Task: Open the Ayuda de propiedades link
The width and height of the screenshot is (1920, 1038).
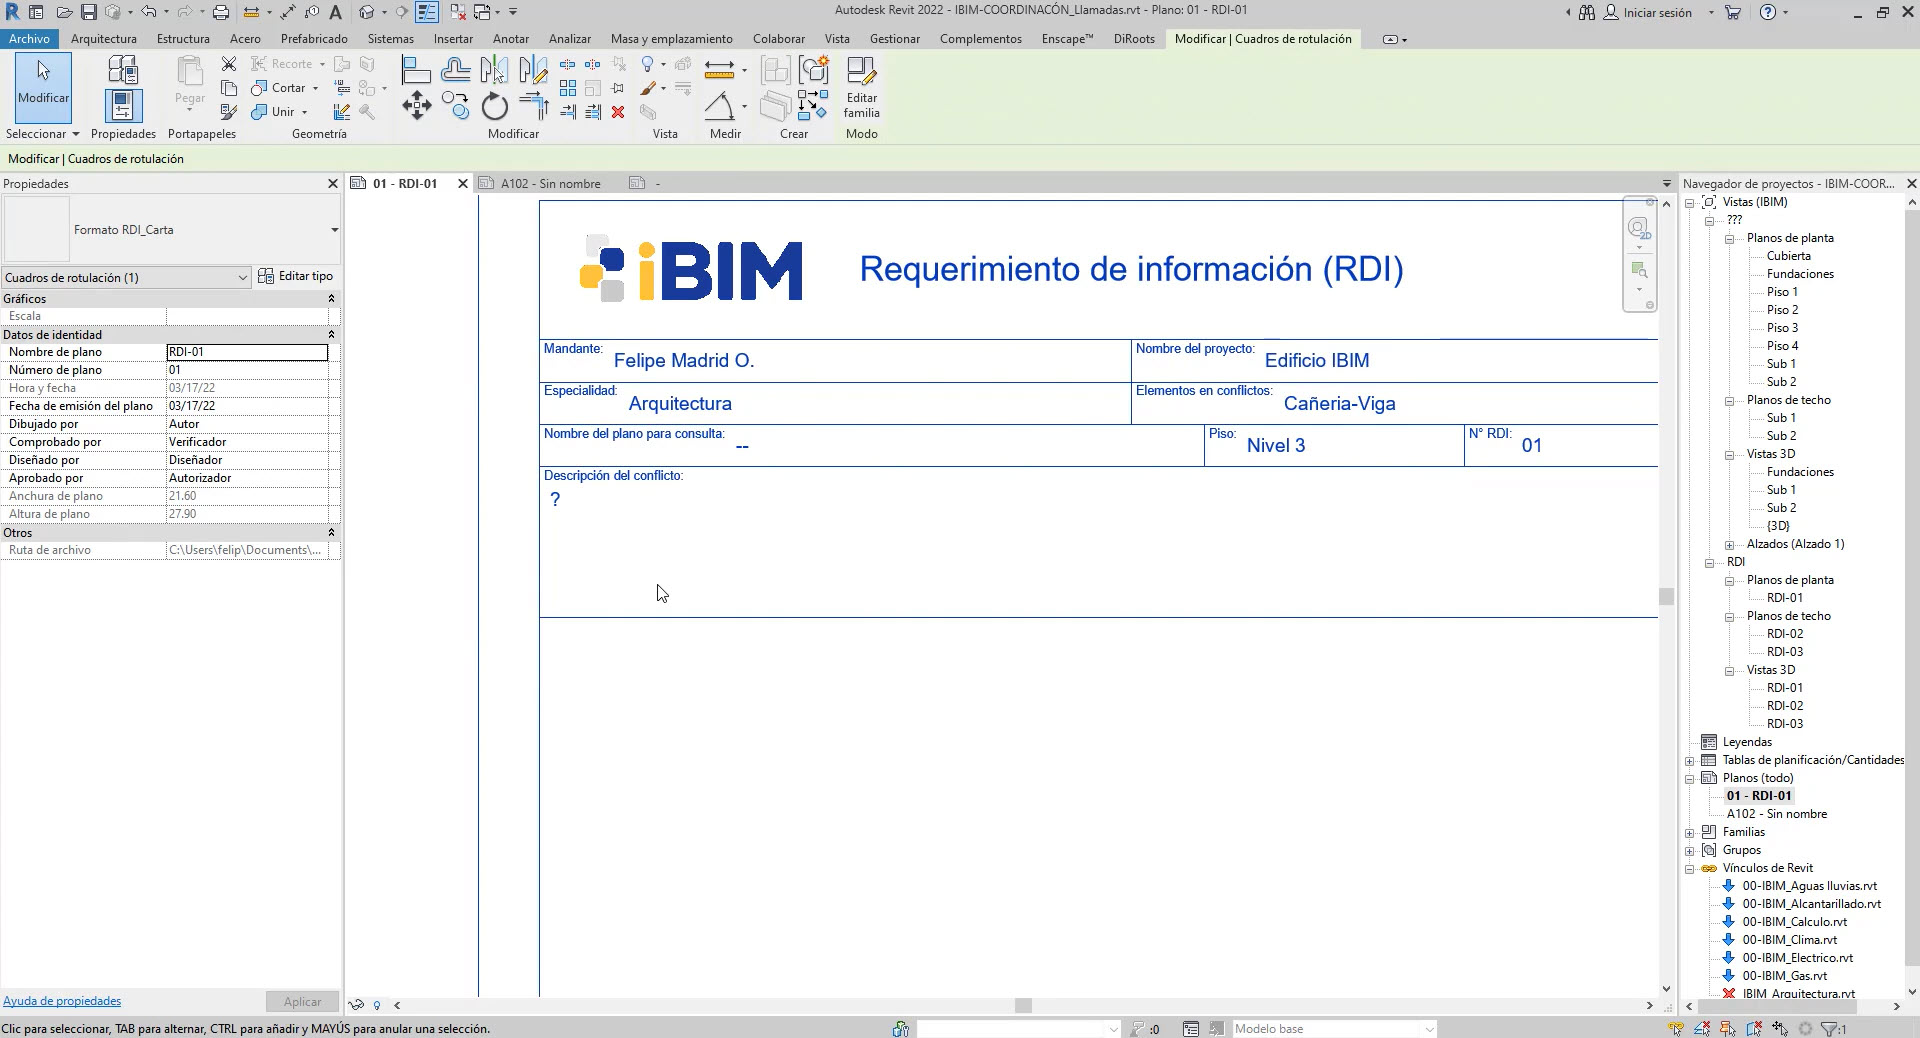Action: (62, 1001)
